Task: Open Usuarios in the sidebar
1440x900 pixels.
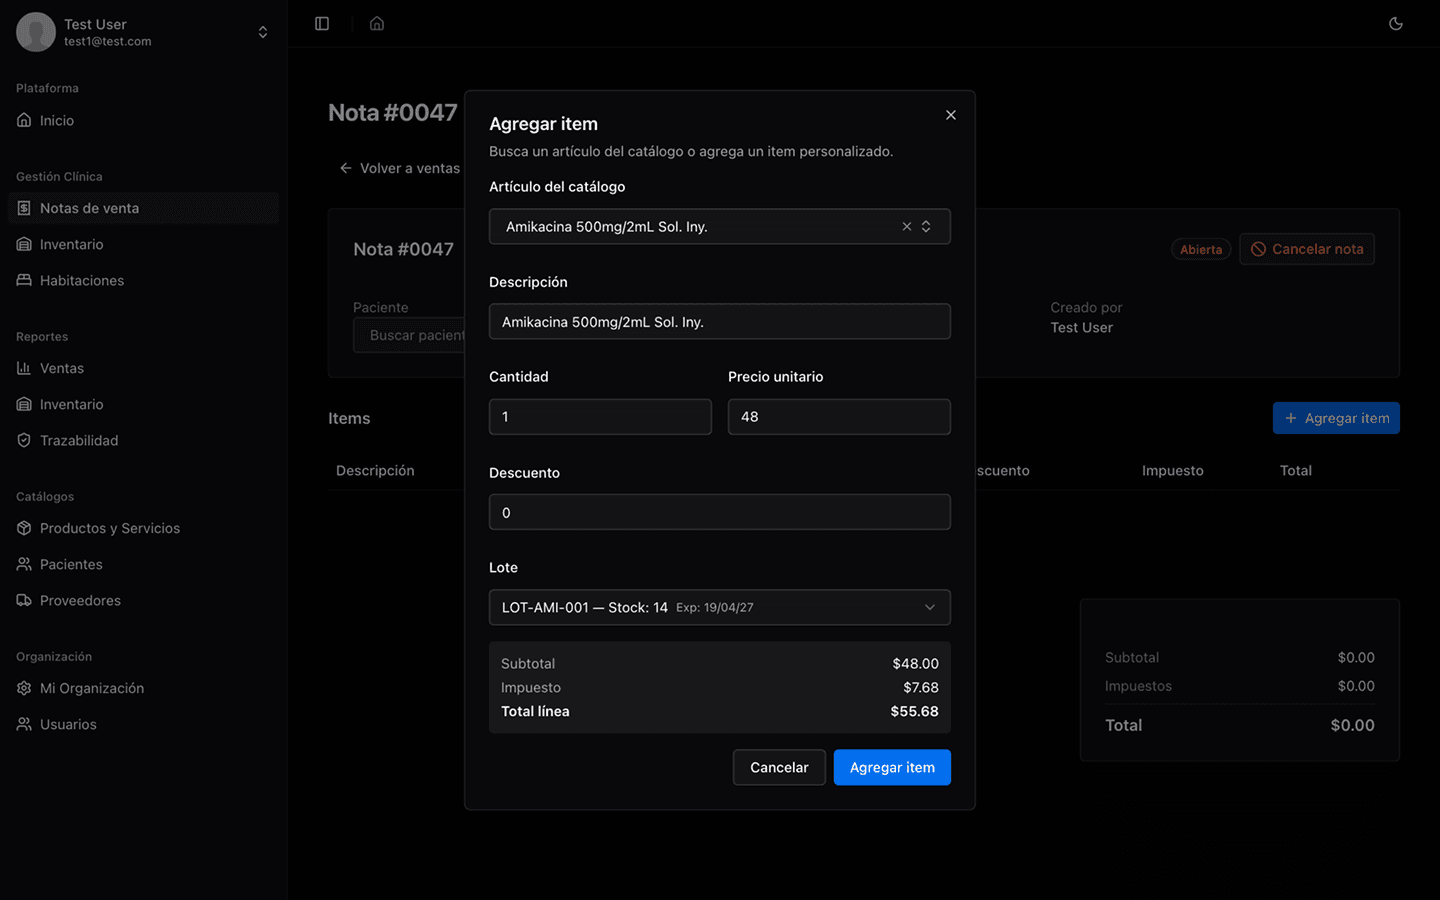Action: click(68, 724)
